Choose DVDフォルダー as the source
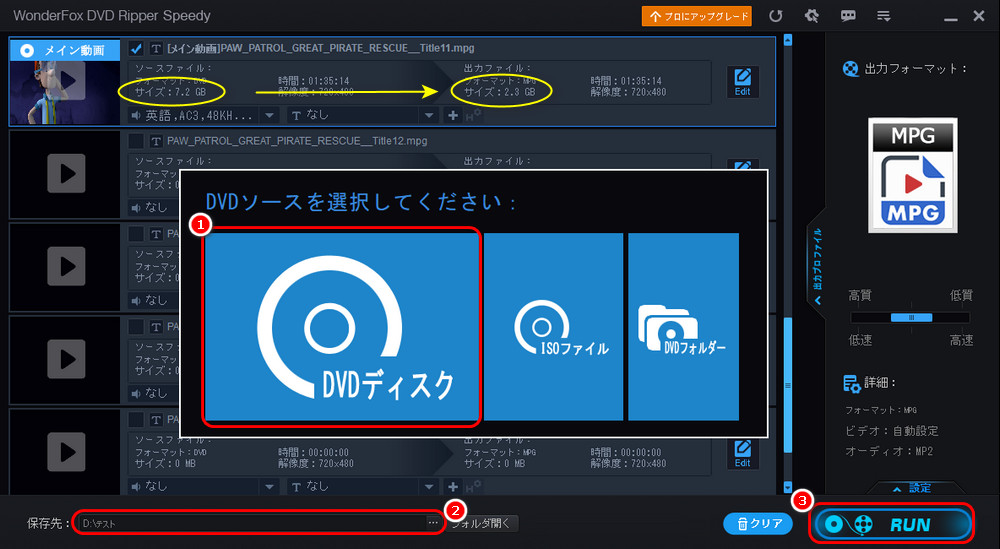 point(684,327)
